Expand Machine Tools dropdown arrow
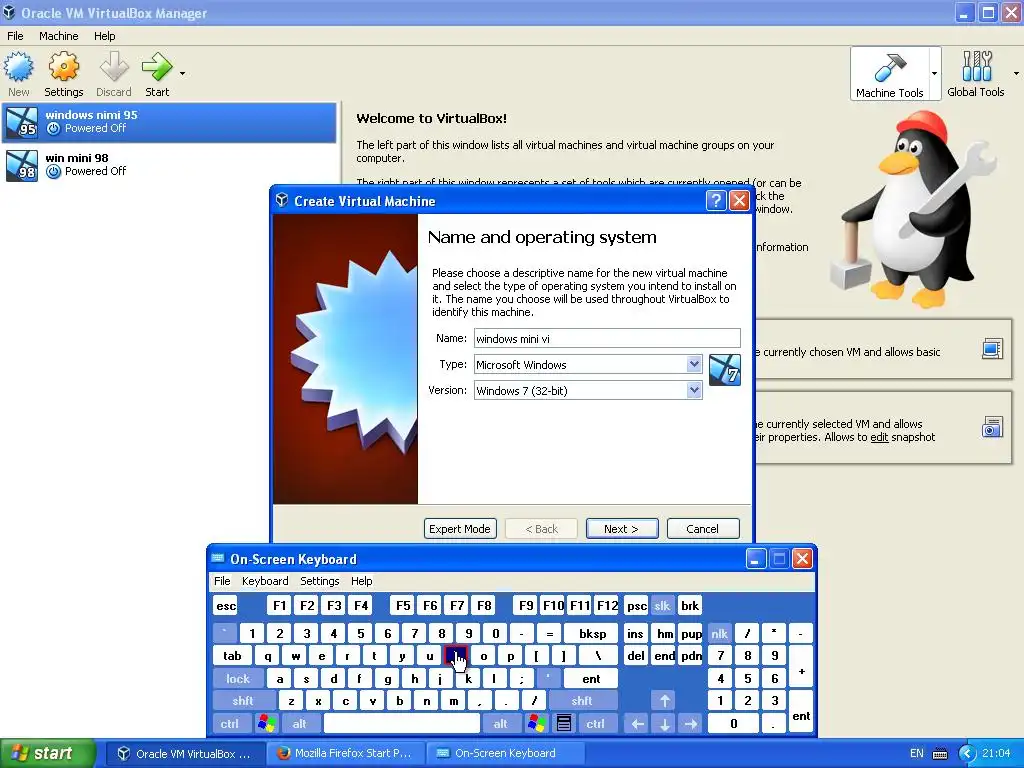This screenshot has height=768, width=1024. tap(935, 73)
